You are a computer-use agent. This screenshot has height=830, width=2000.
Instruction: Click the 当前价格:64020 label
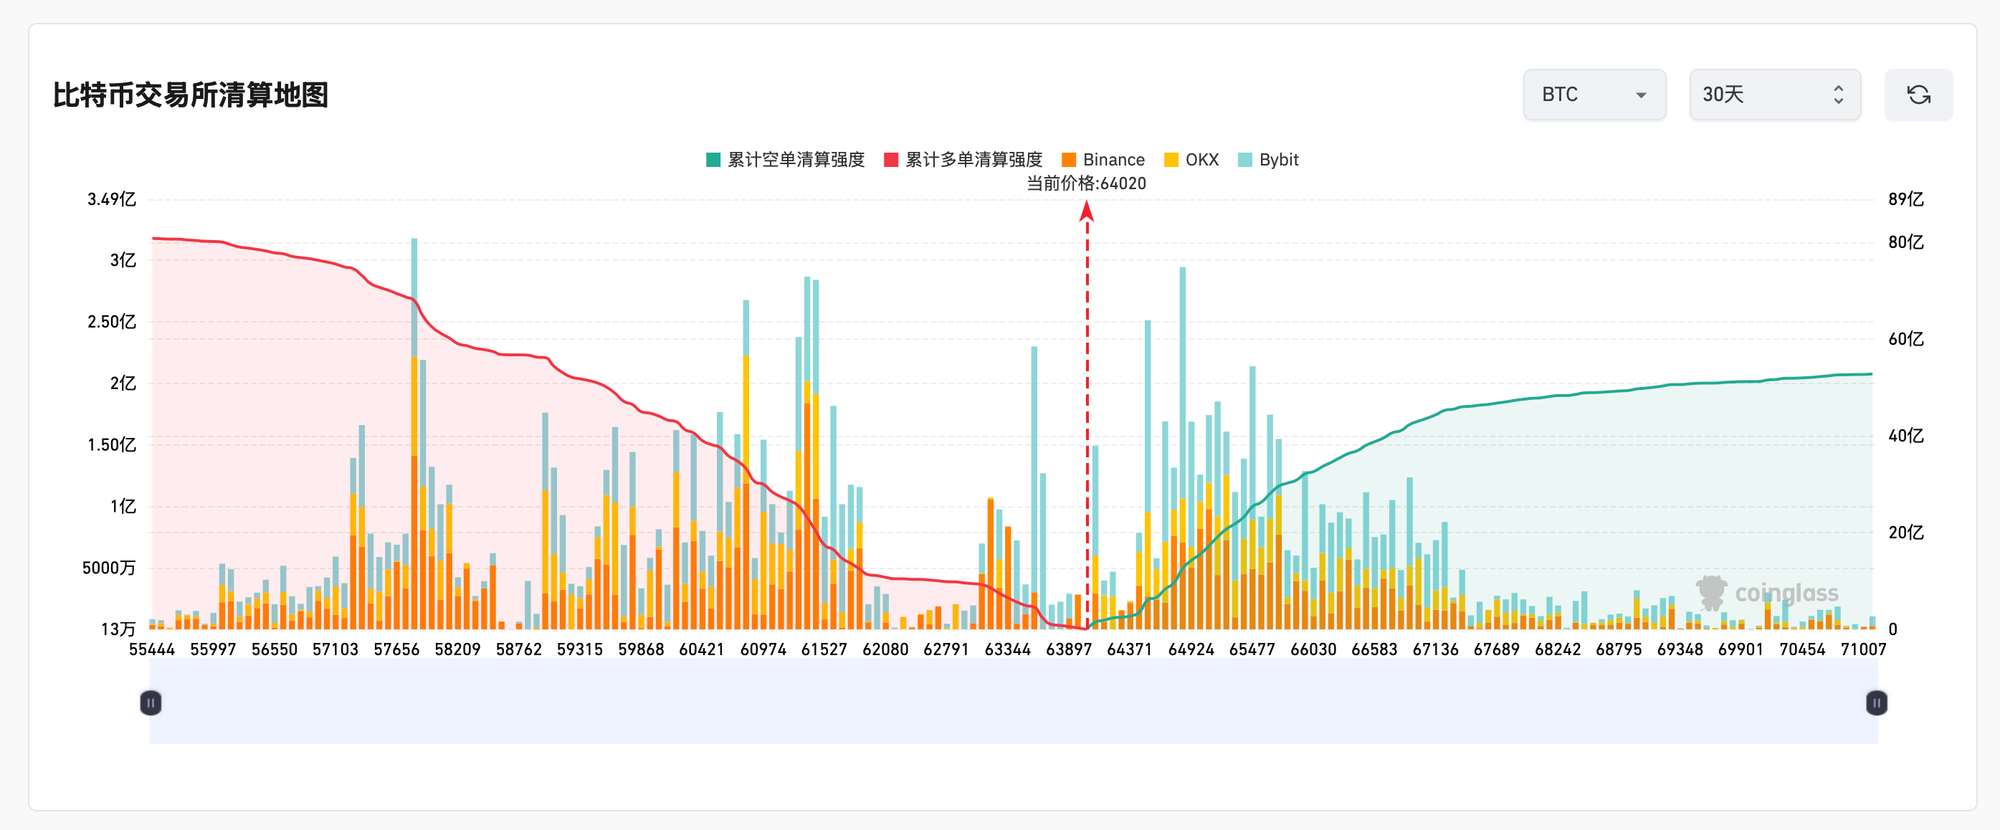pos(1087,184)
